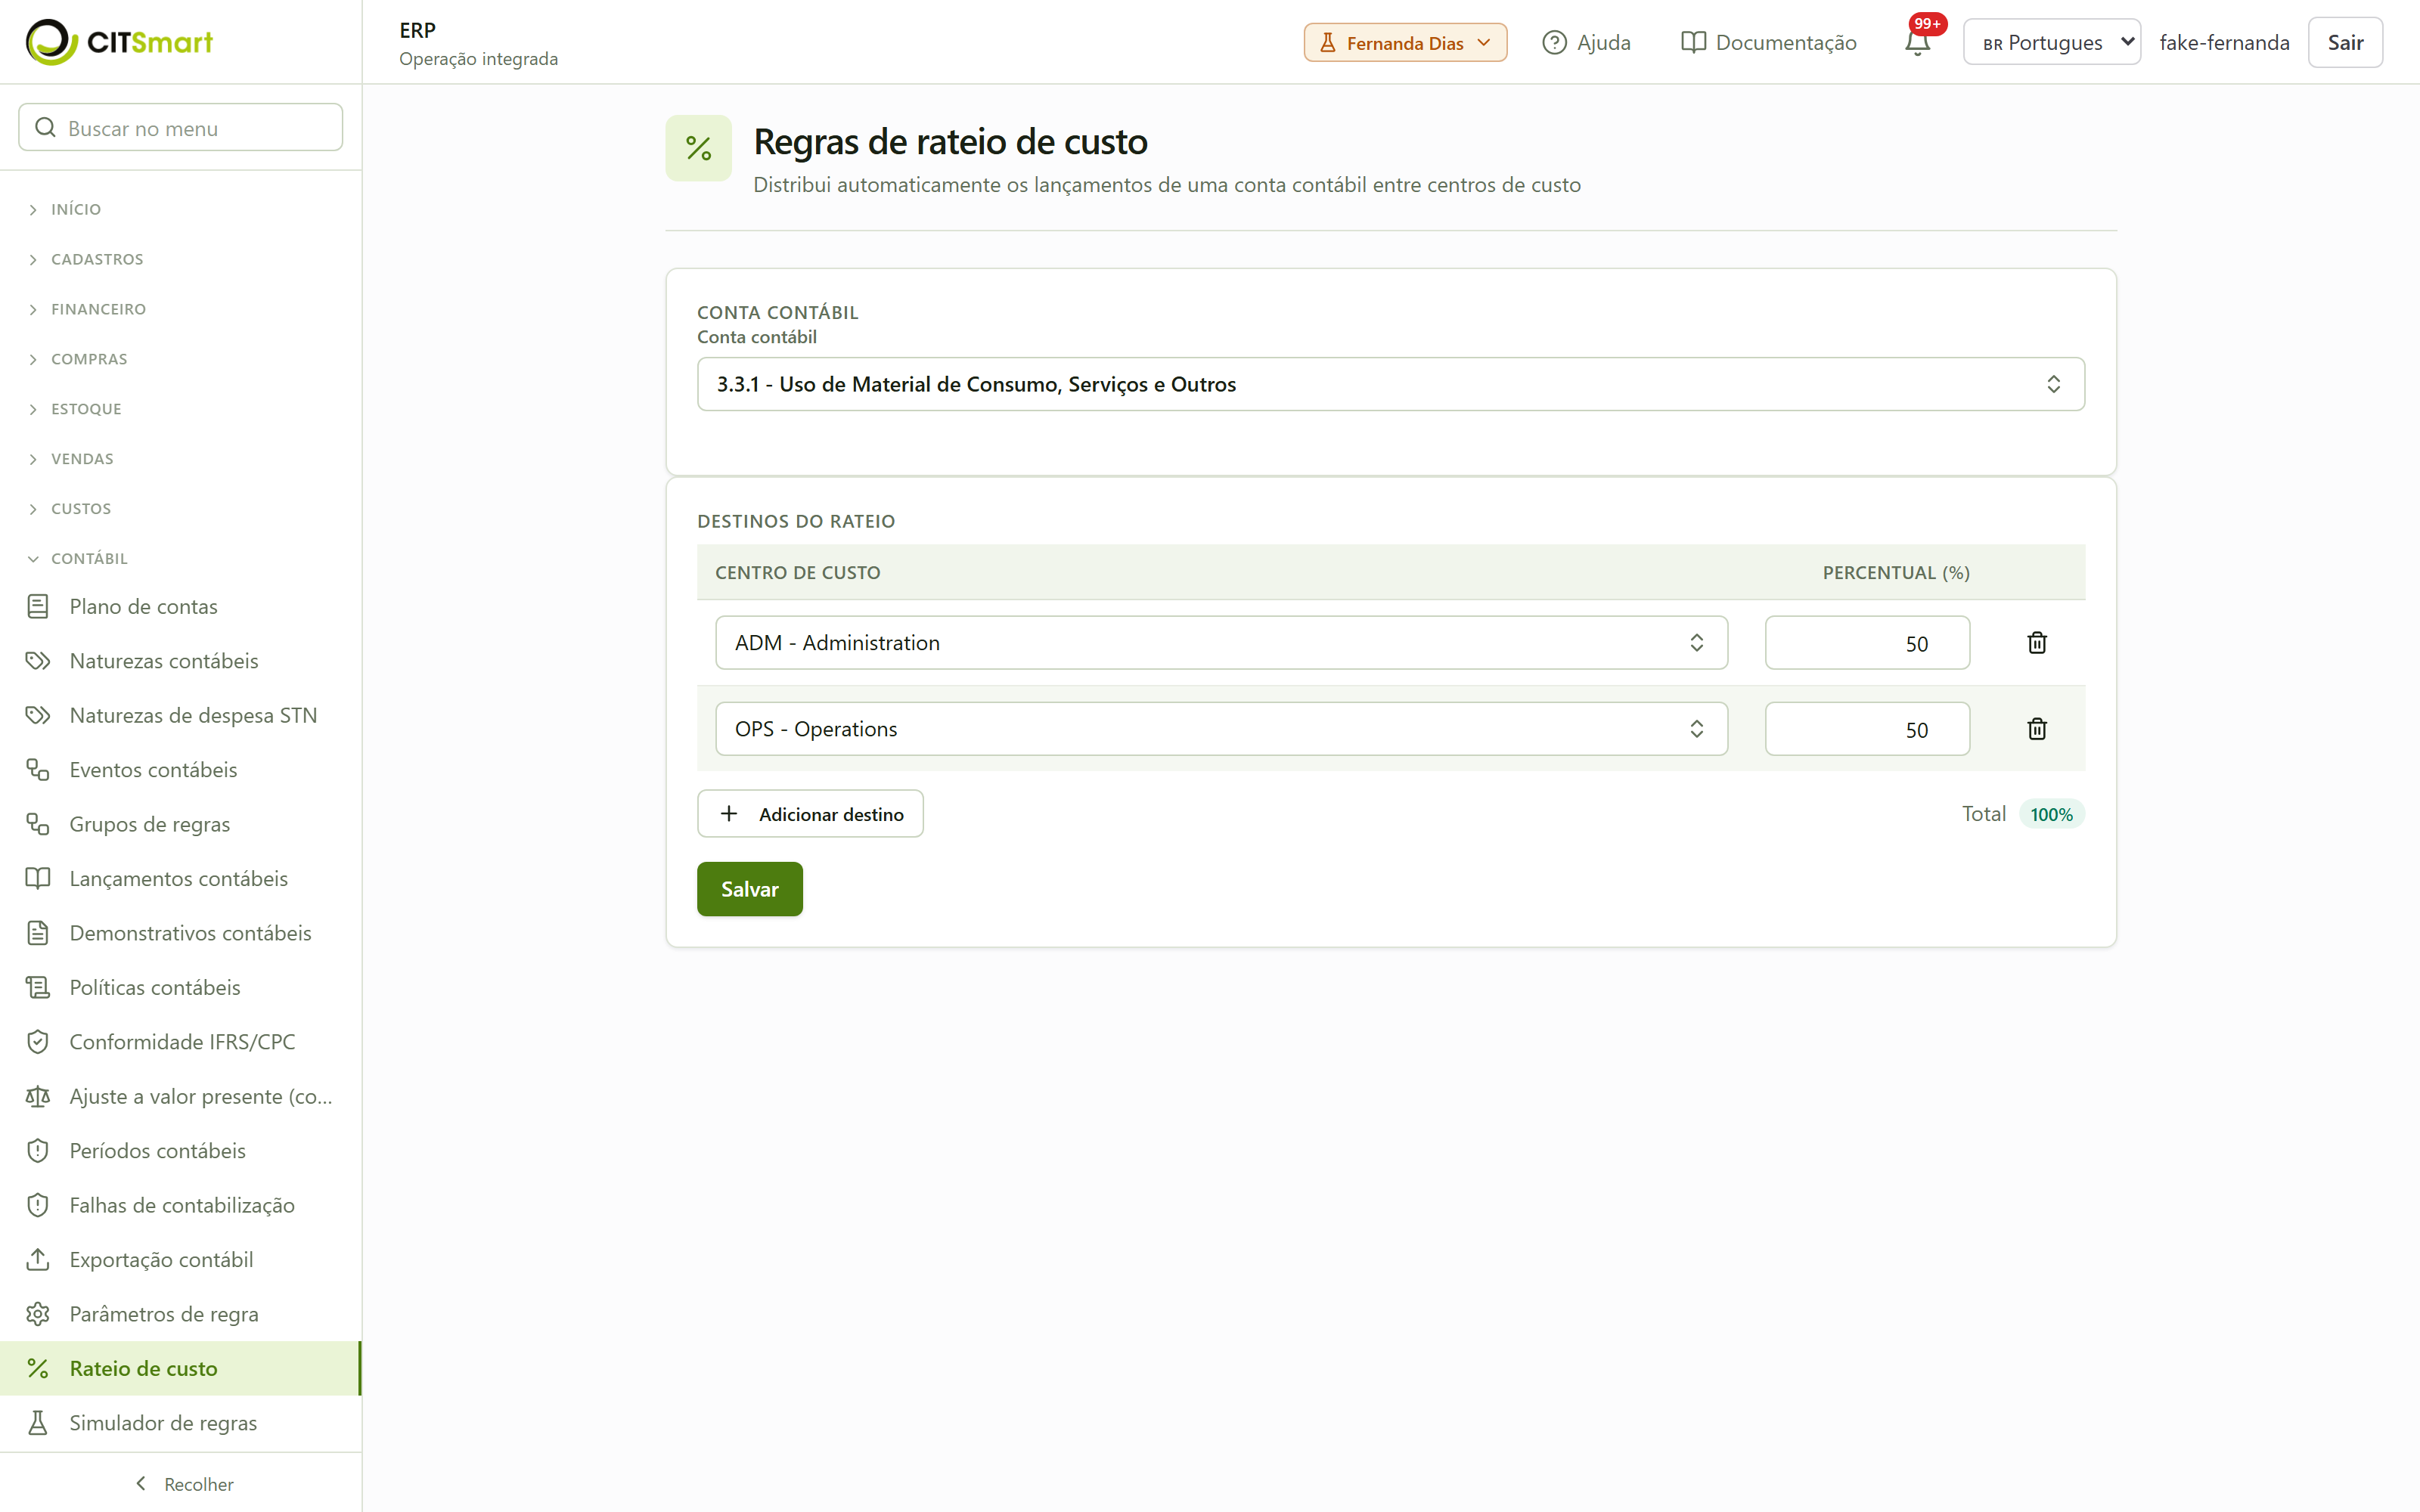The width and height of the screenshot is (2420, 1512).
Task: Click the ADM percentual input field
Action: 1867,642
